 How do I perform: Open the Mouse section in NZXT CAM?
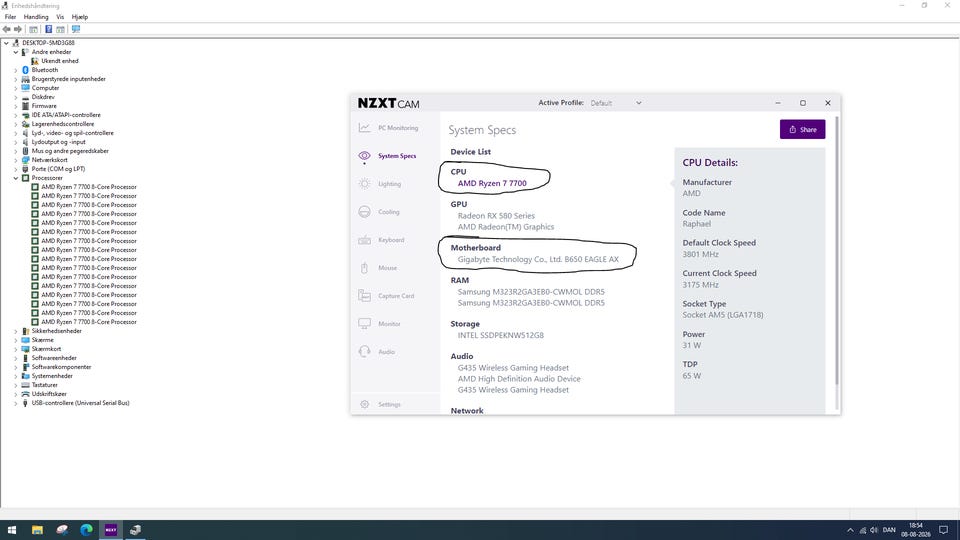click(x=378, y=268)
